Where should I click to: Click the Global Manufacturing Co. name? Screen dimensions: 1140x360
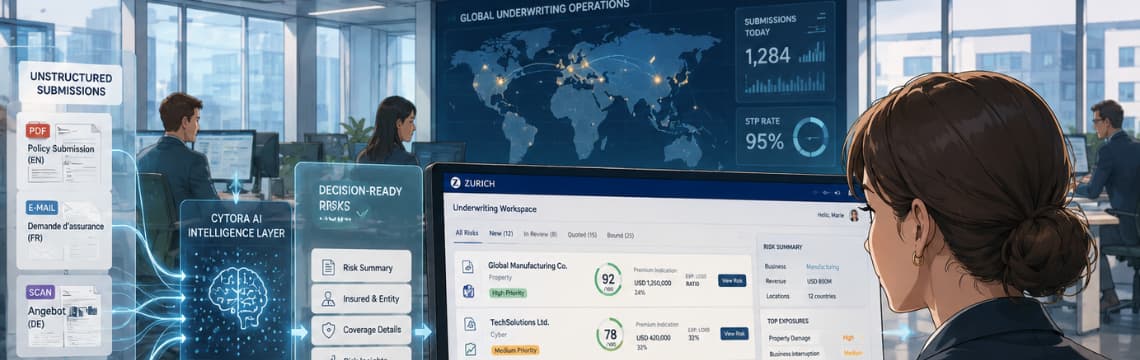click(527, 265)
